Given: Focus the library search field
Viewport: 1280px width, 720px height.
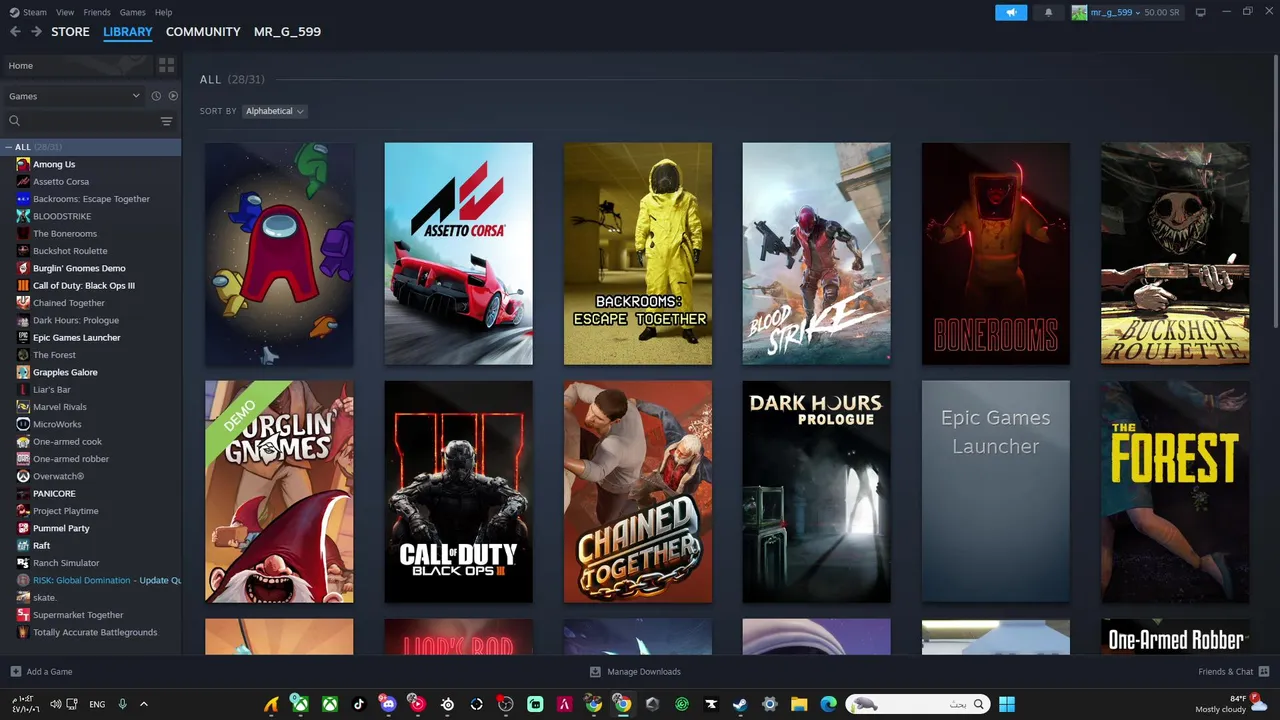Looking at the screenshot, I should 80,121.
